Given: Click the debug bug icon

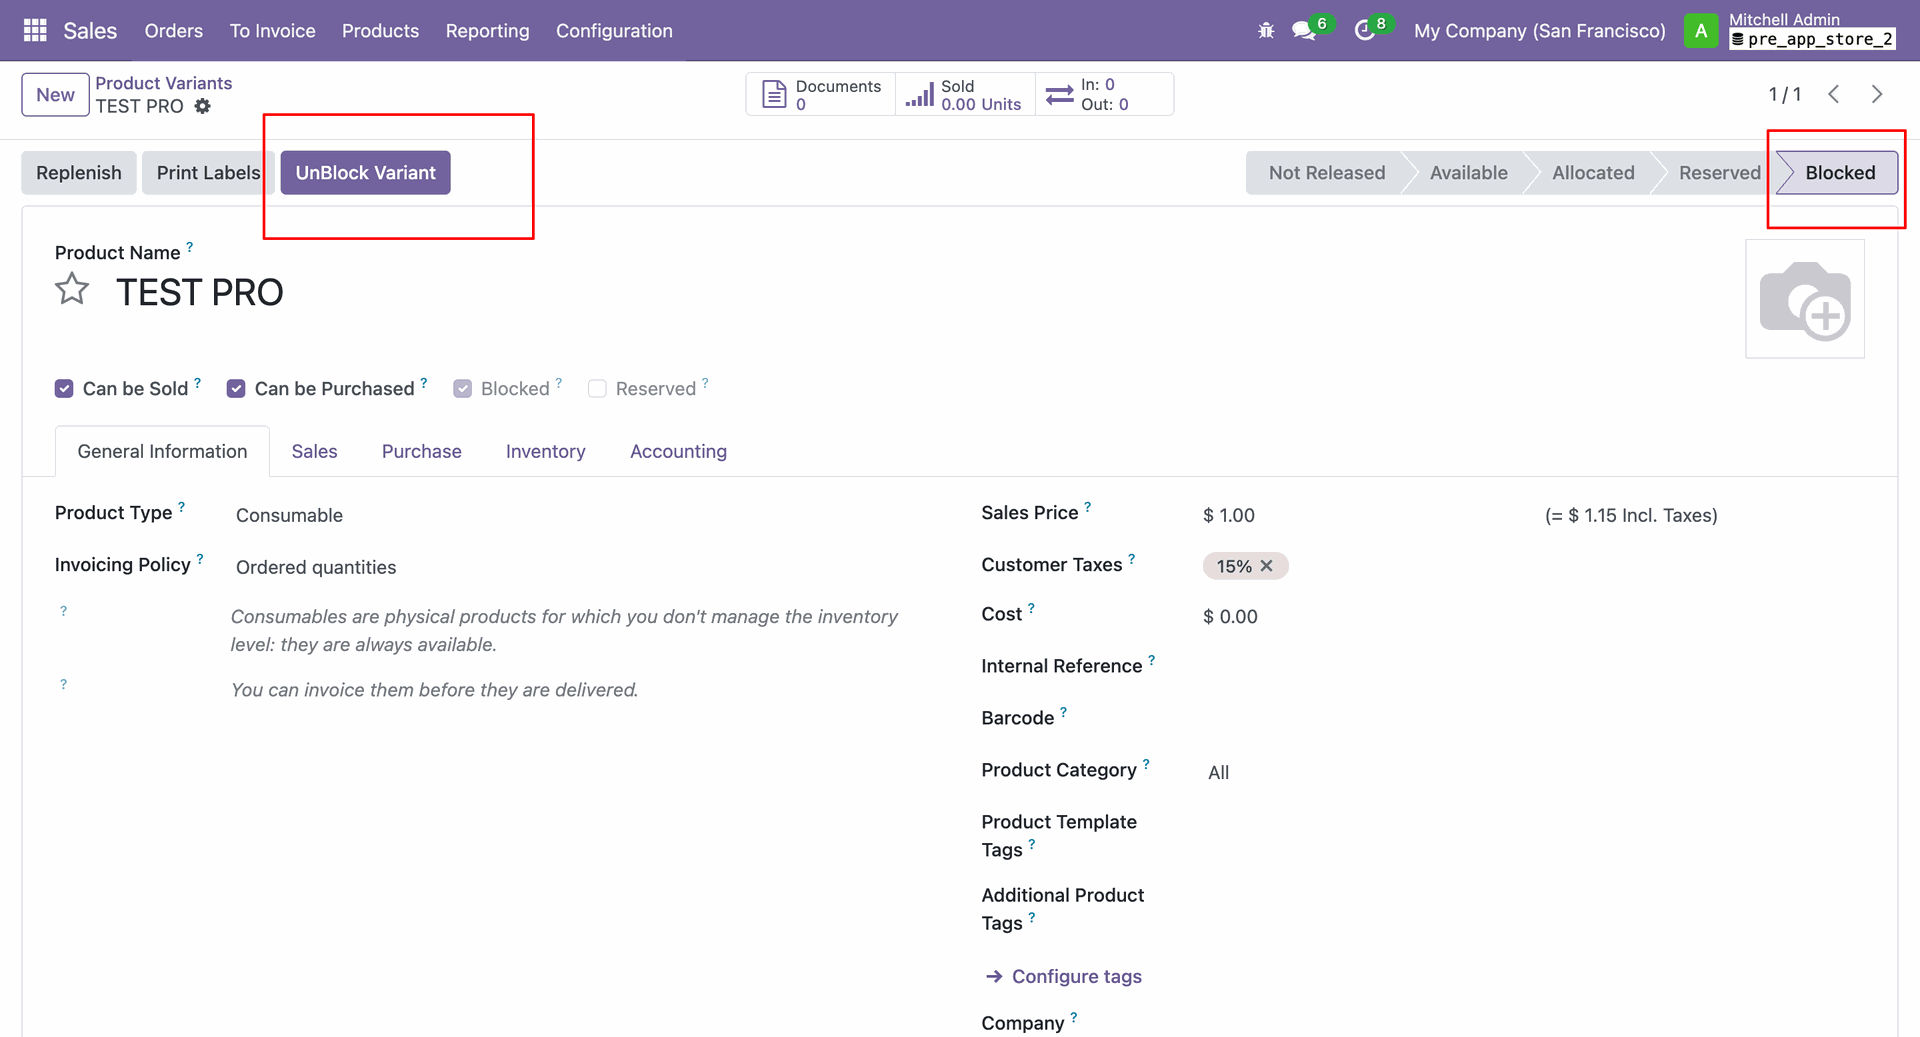Looking at the screenshot, I should pos(1266,31).
